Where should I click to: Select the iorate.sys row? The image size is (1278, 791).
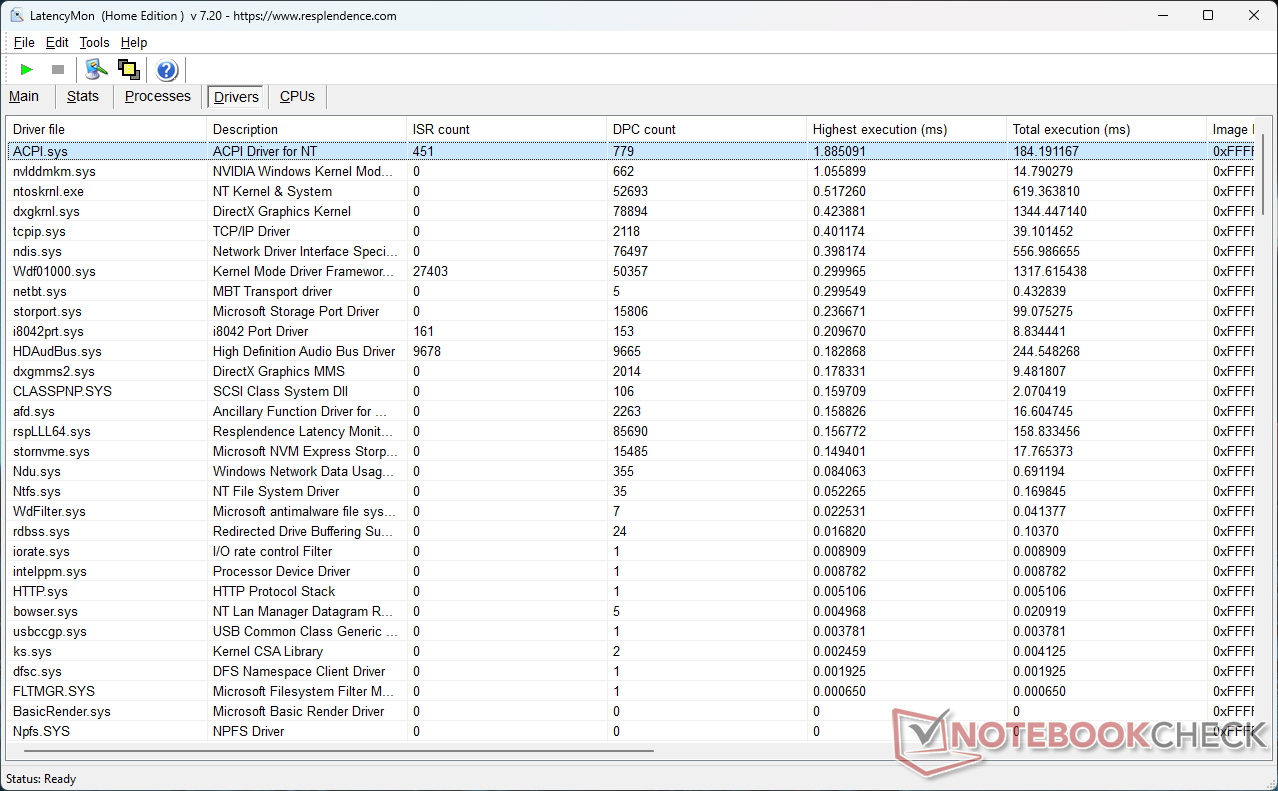coord(631,551)
